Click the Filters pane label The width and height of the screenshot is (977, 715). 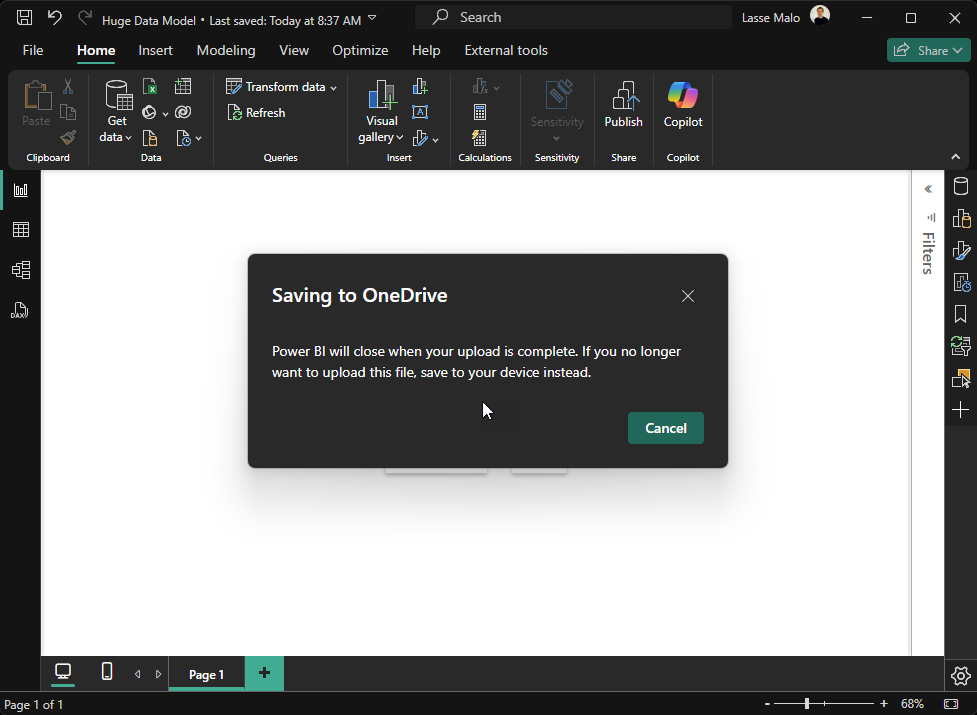[x=928, y=253]
